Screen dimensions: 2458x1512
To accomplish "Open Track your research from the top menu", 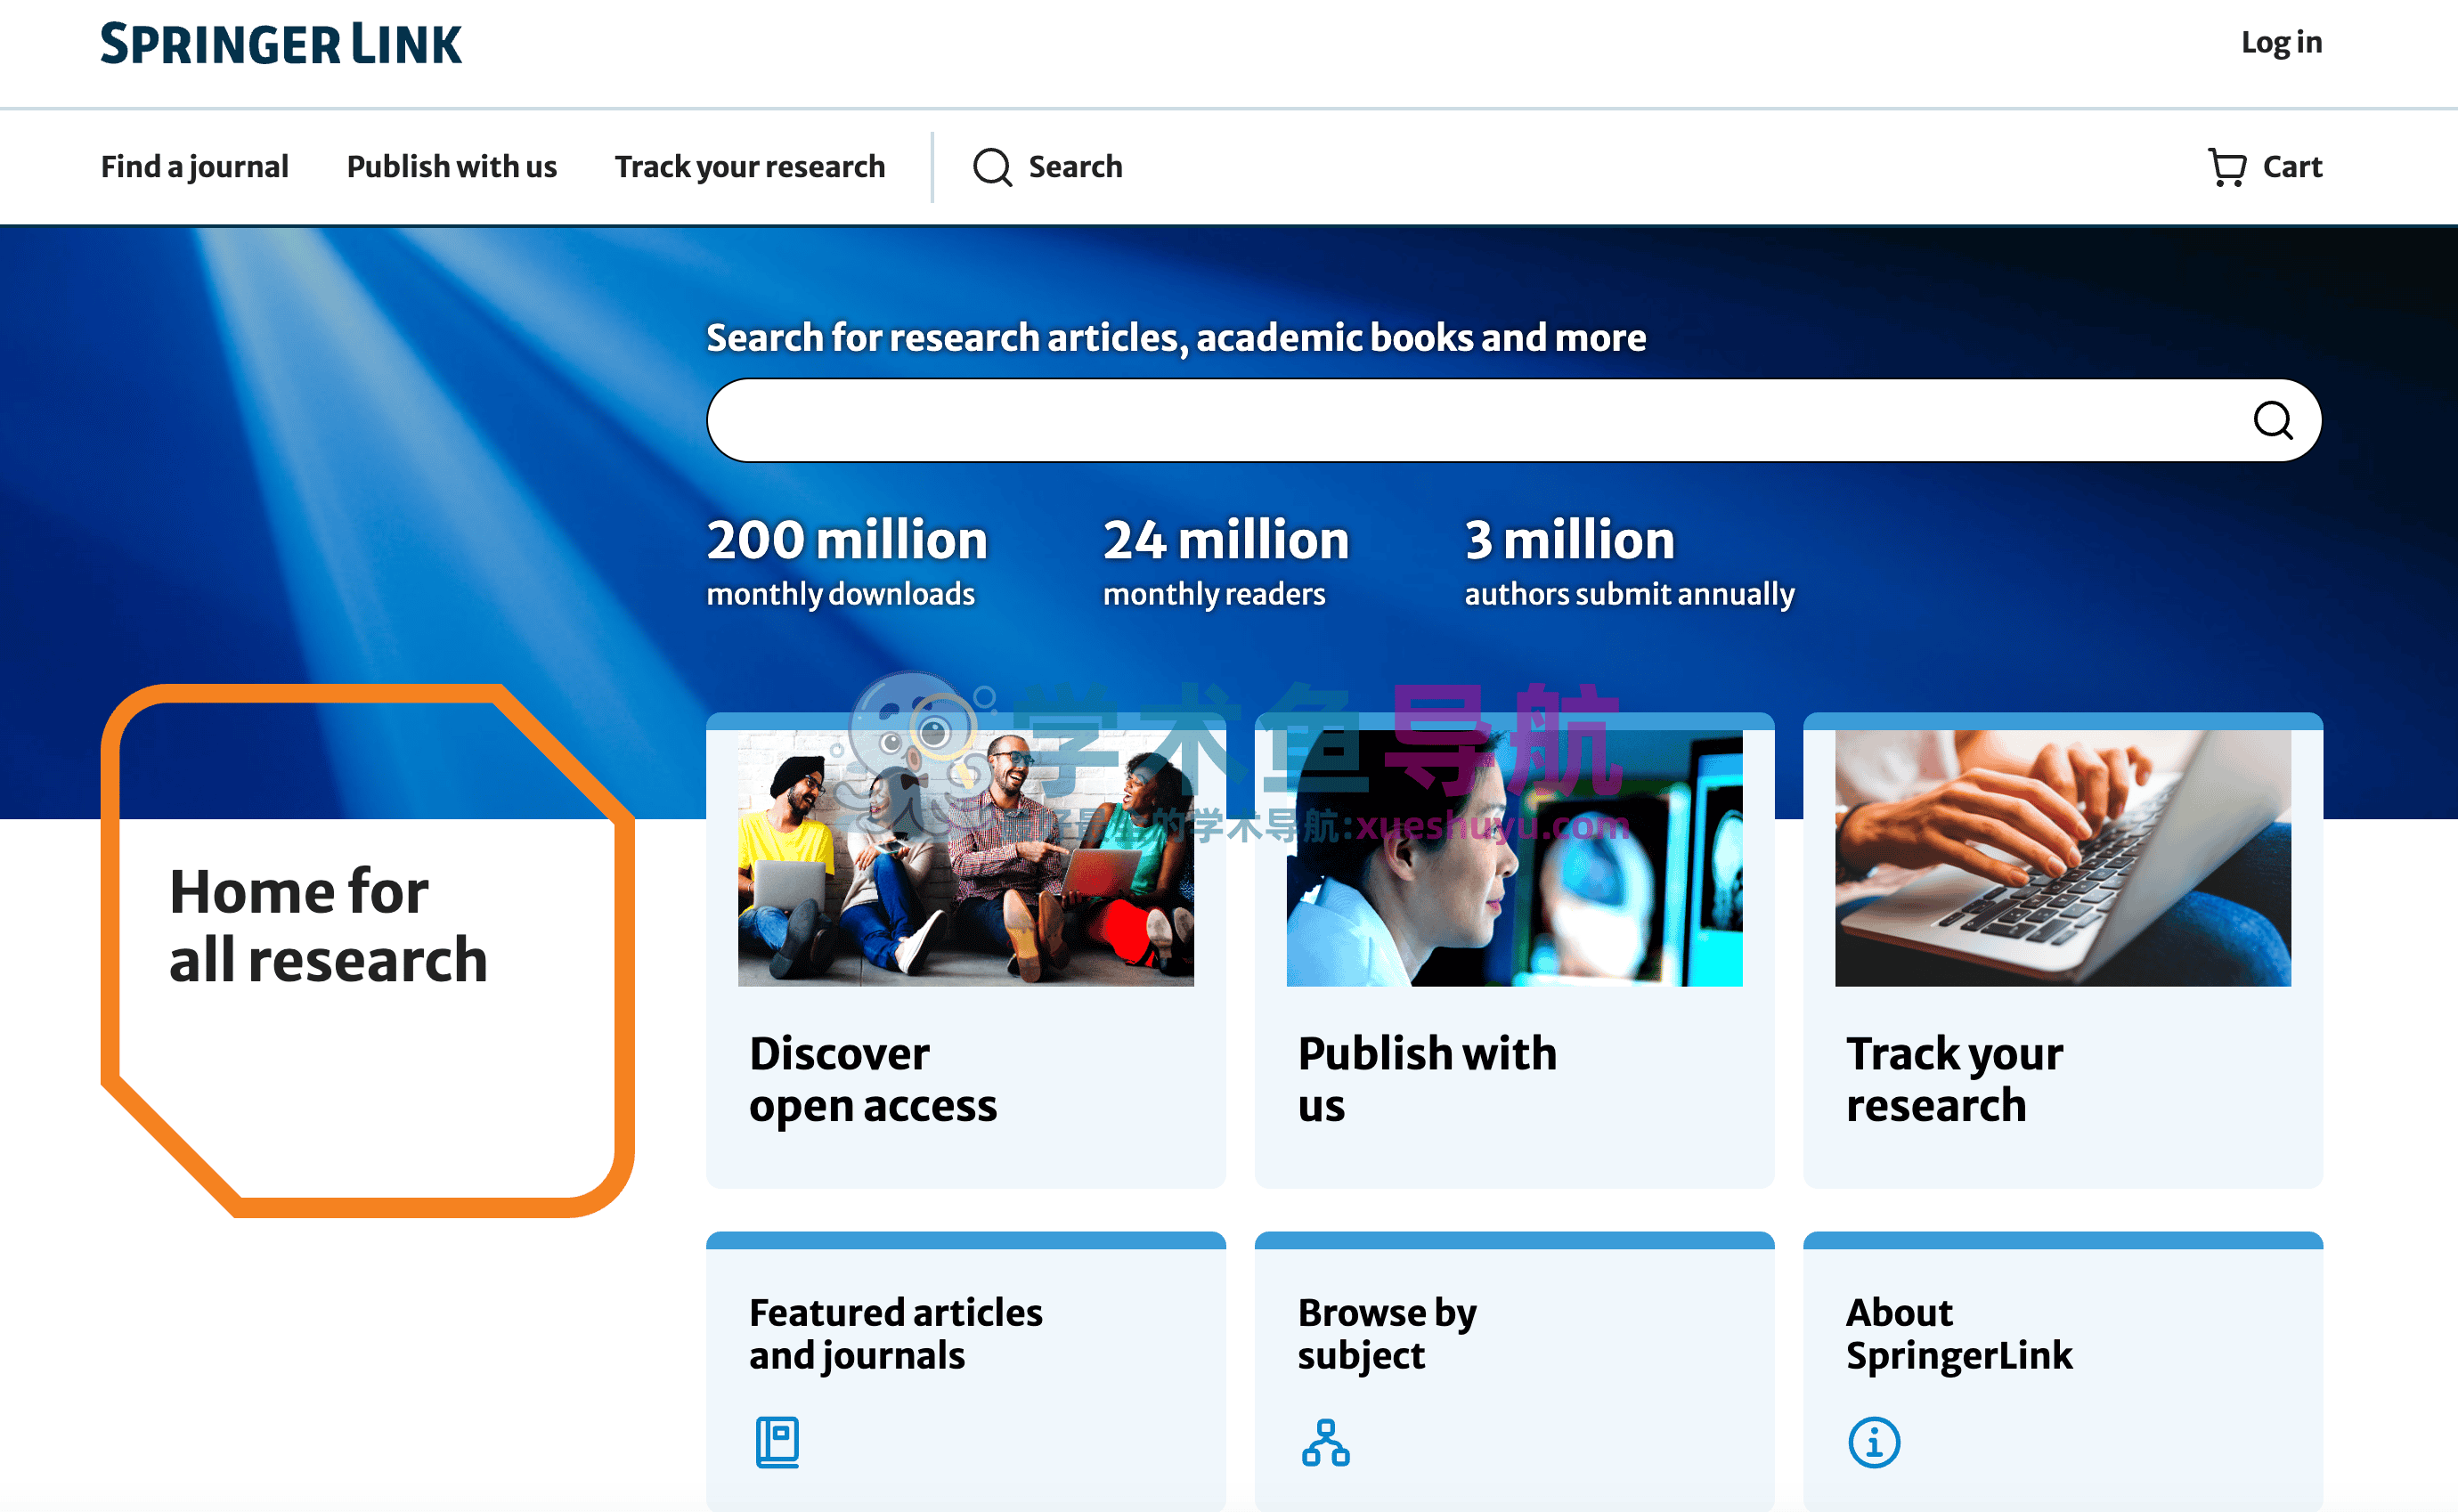I will [750, 167].
